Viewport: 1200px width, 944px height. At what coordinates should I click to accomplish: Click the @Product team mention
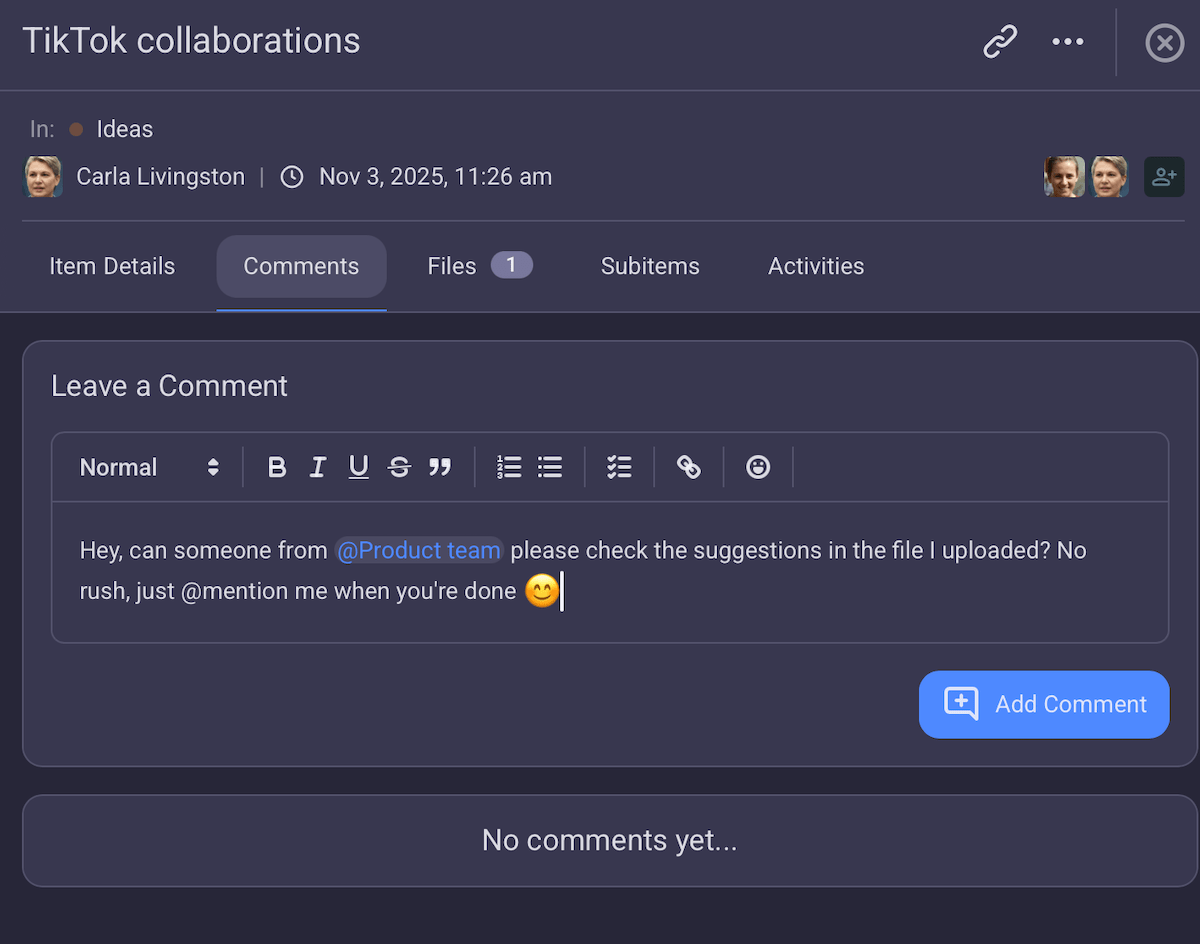[419, 550]
